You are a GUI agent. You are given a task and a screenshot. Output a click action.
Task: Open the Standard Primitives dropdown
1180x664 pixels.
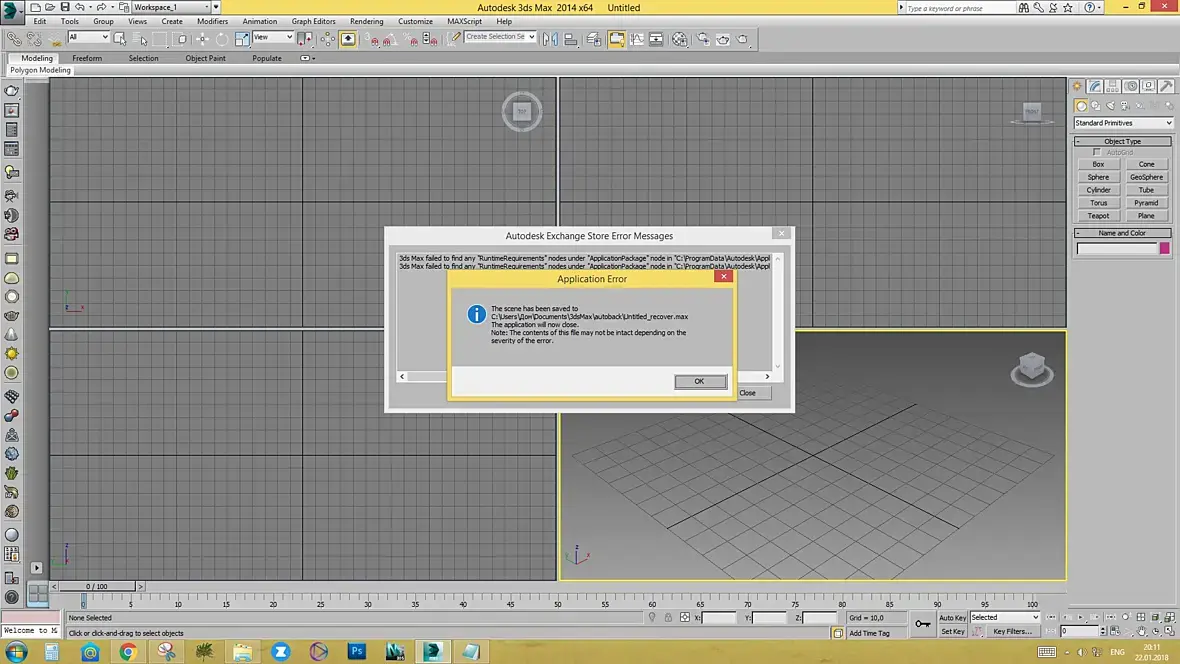[1123, 123]
